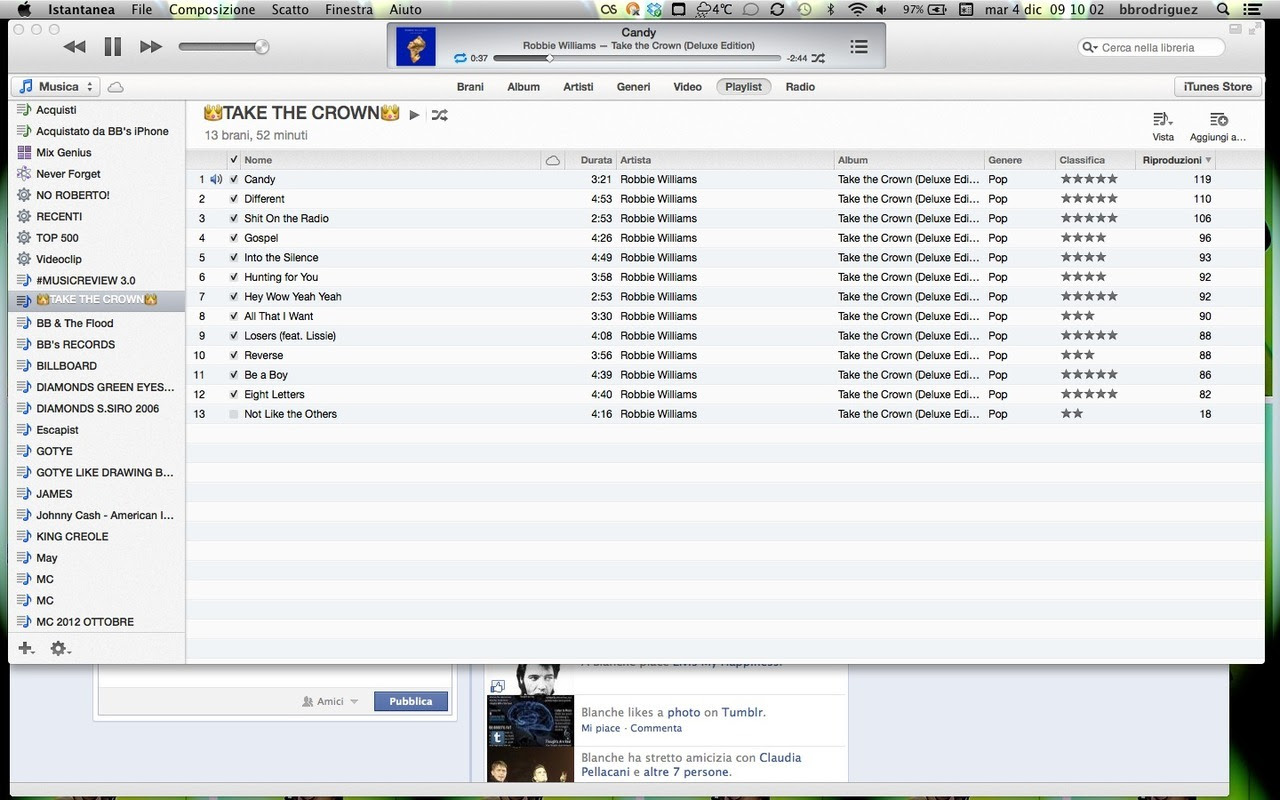Open the KING CREOLE playlist
This screenshot has width=1280, height=800.
tap(72, 536)
